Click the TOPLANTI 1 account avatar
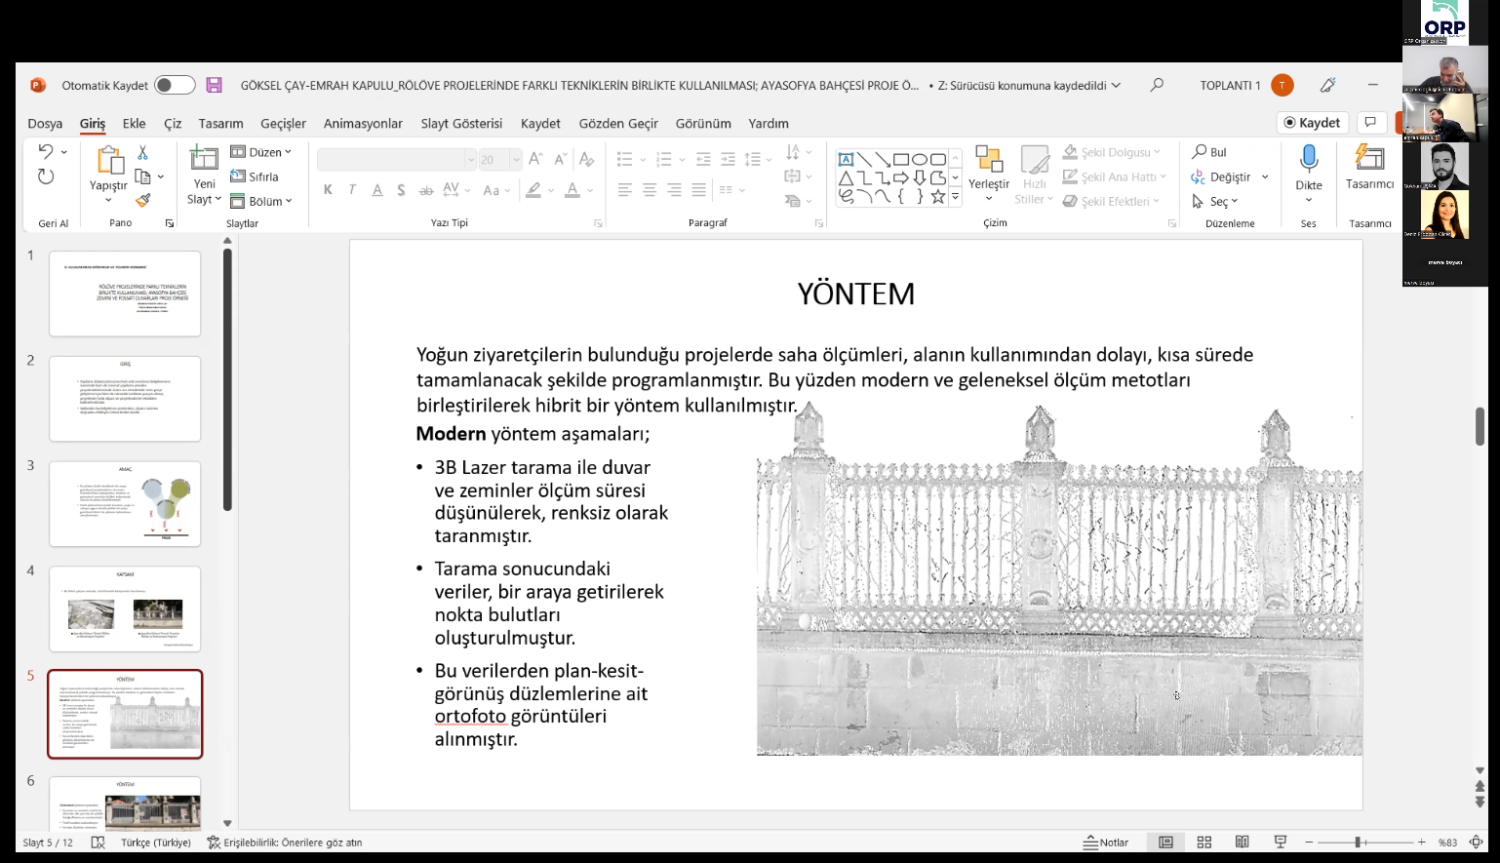Viewport: 1500px width, 863px height. tap(1282, 85)
